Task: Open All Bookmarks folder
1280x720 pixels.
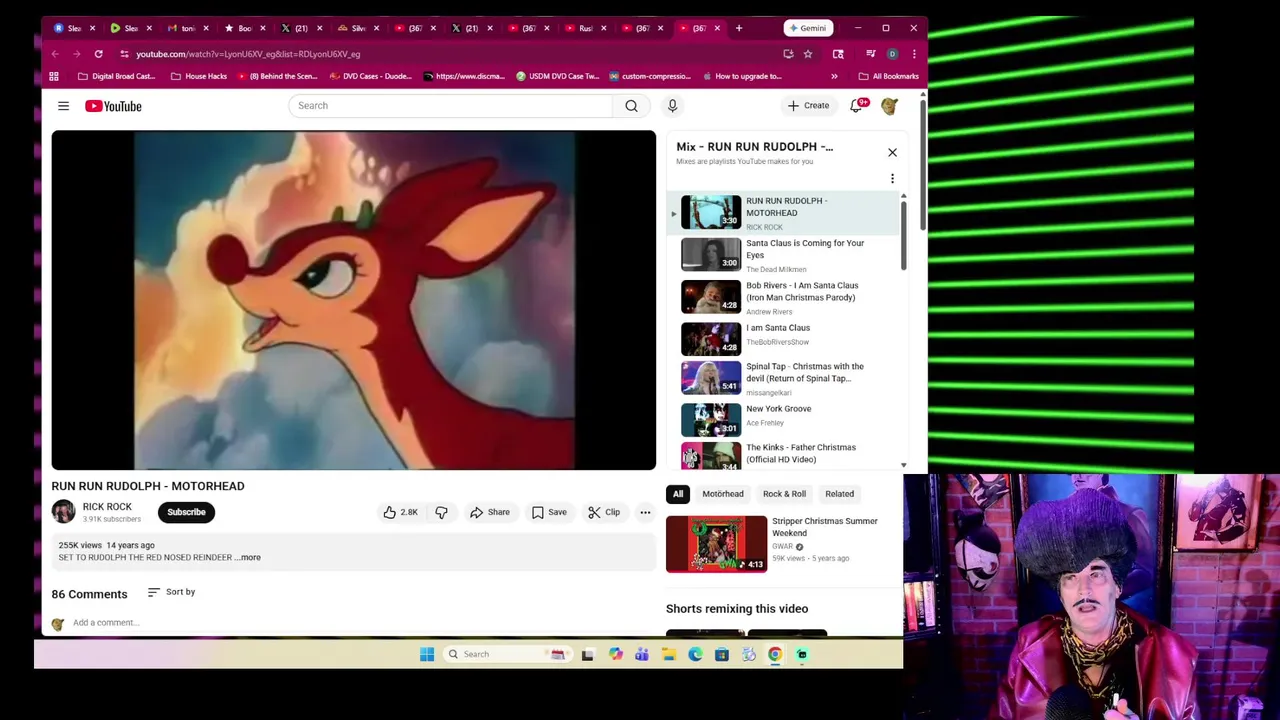Action: (x=888, y=76)
